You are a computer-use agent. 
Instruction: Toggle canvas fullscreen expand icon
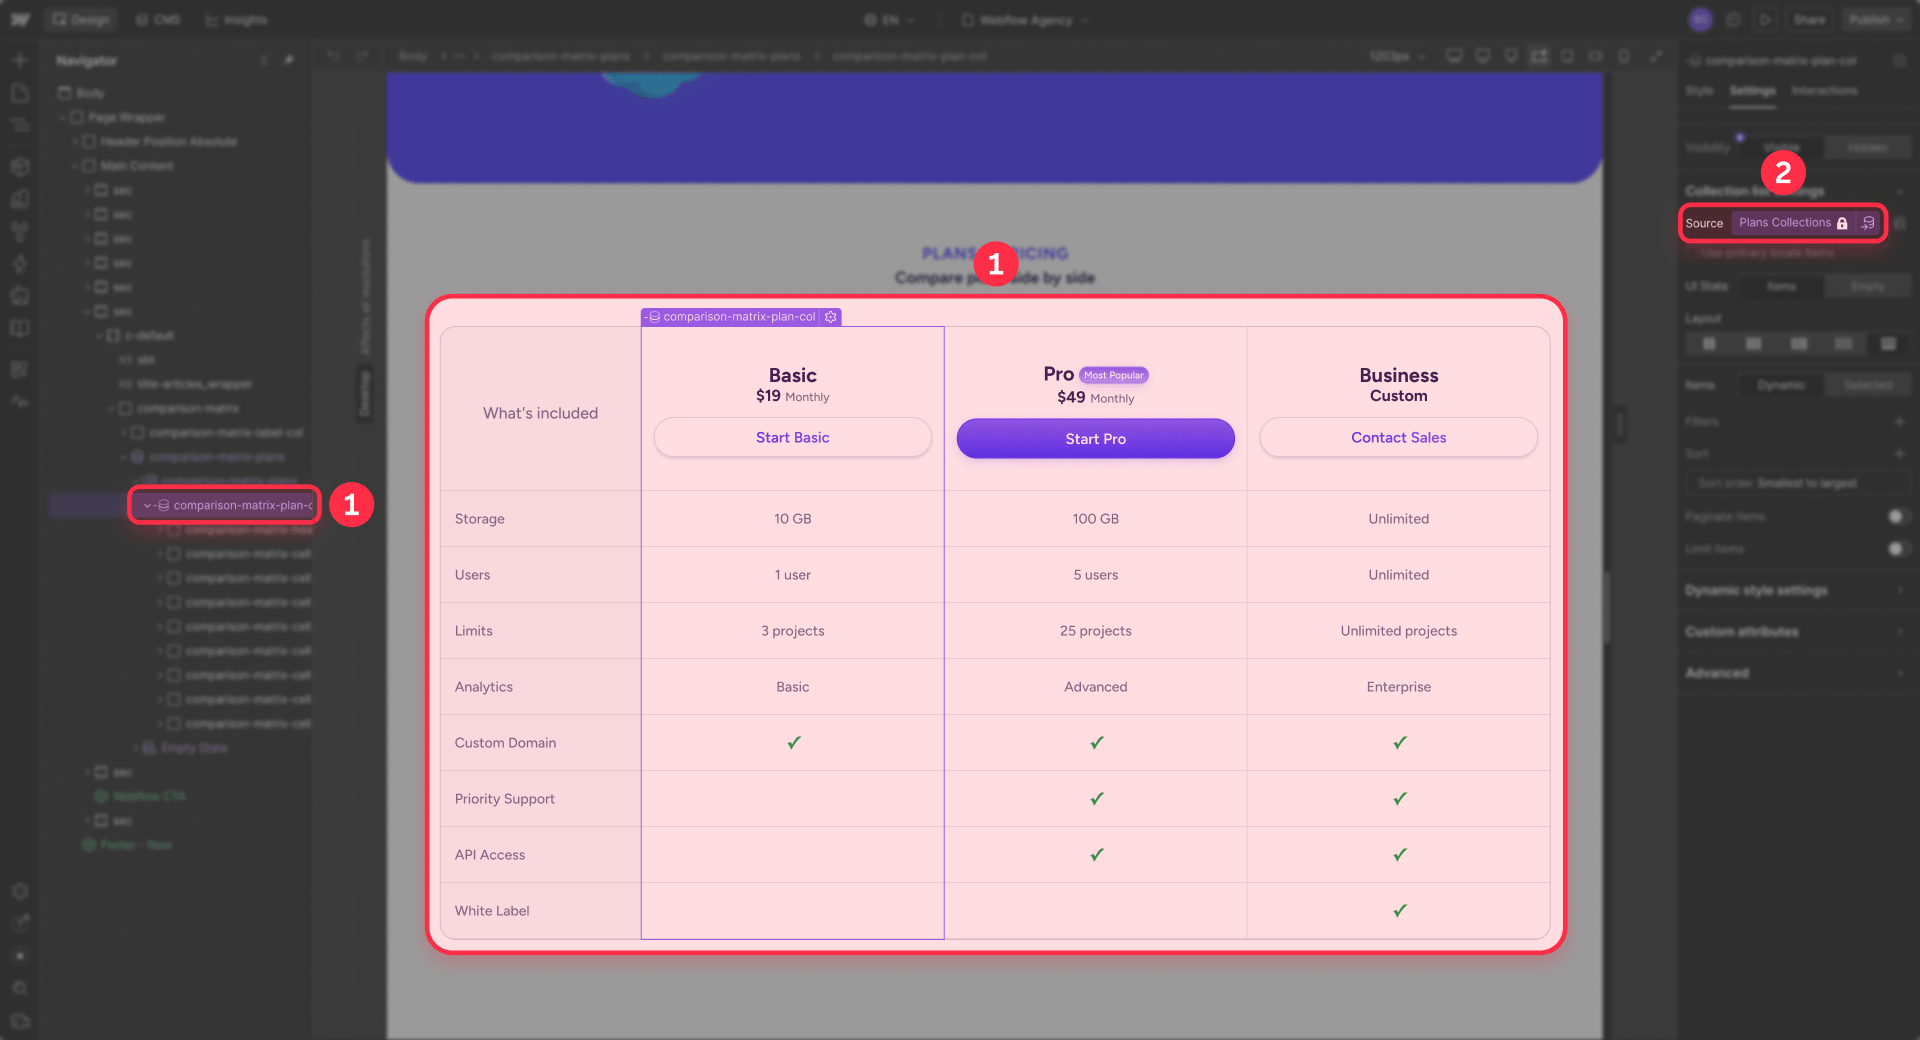(x=1656, y=56)
